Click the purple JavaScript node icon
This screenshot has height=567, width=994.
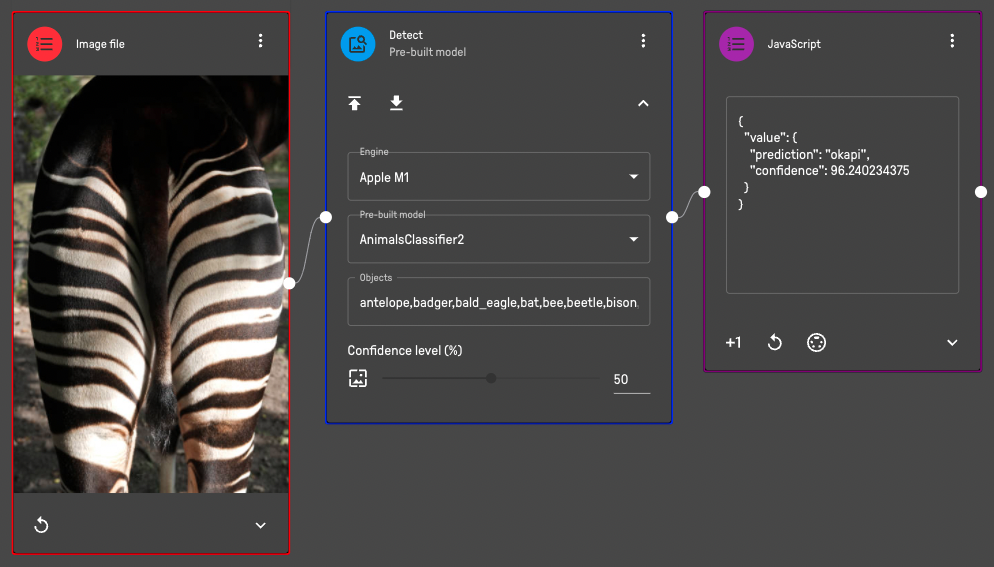point(737,44)
